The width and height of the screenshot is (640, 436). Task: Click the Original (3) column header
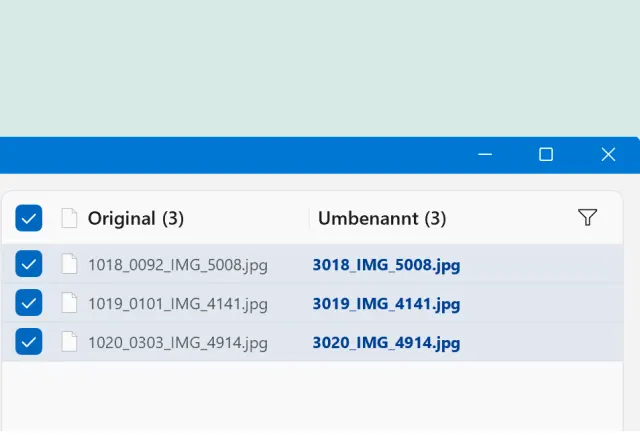pyautogui.click(x=136, y=218)
